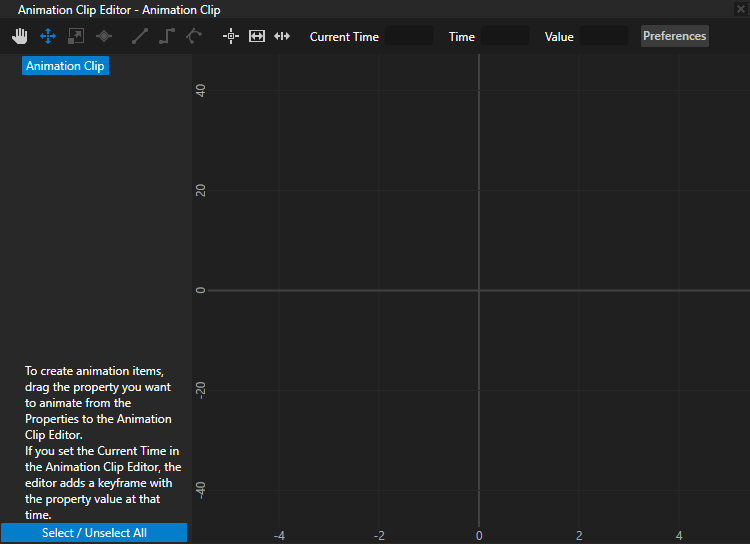
Task: Click the horizontal arrows with divider icon
Action: click(282, 36)
